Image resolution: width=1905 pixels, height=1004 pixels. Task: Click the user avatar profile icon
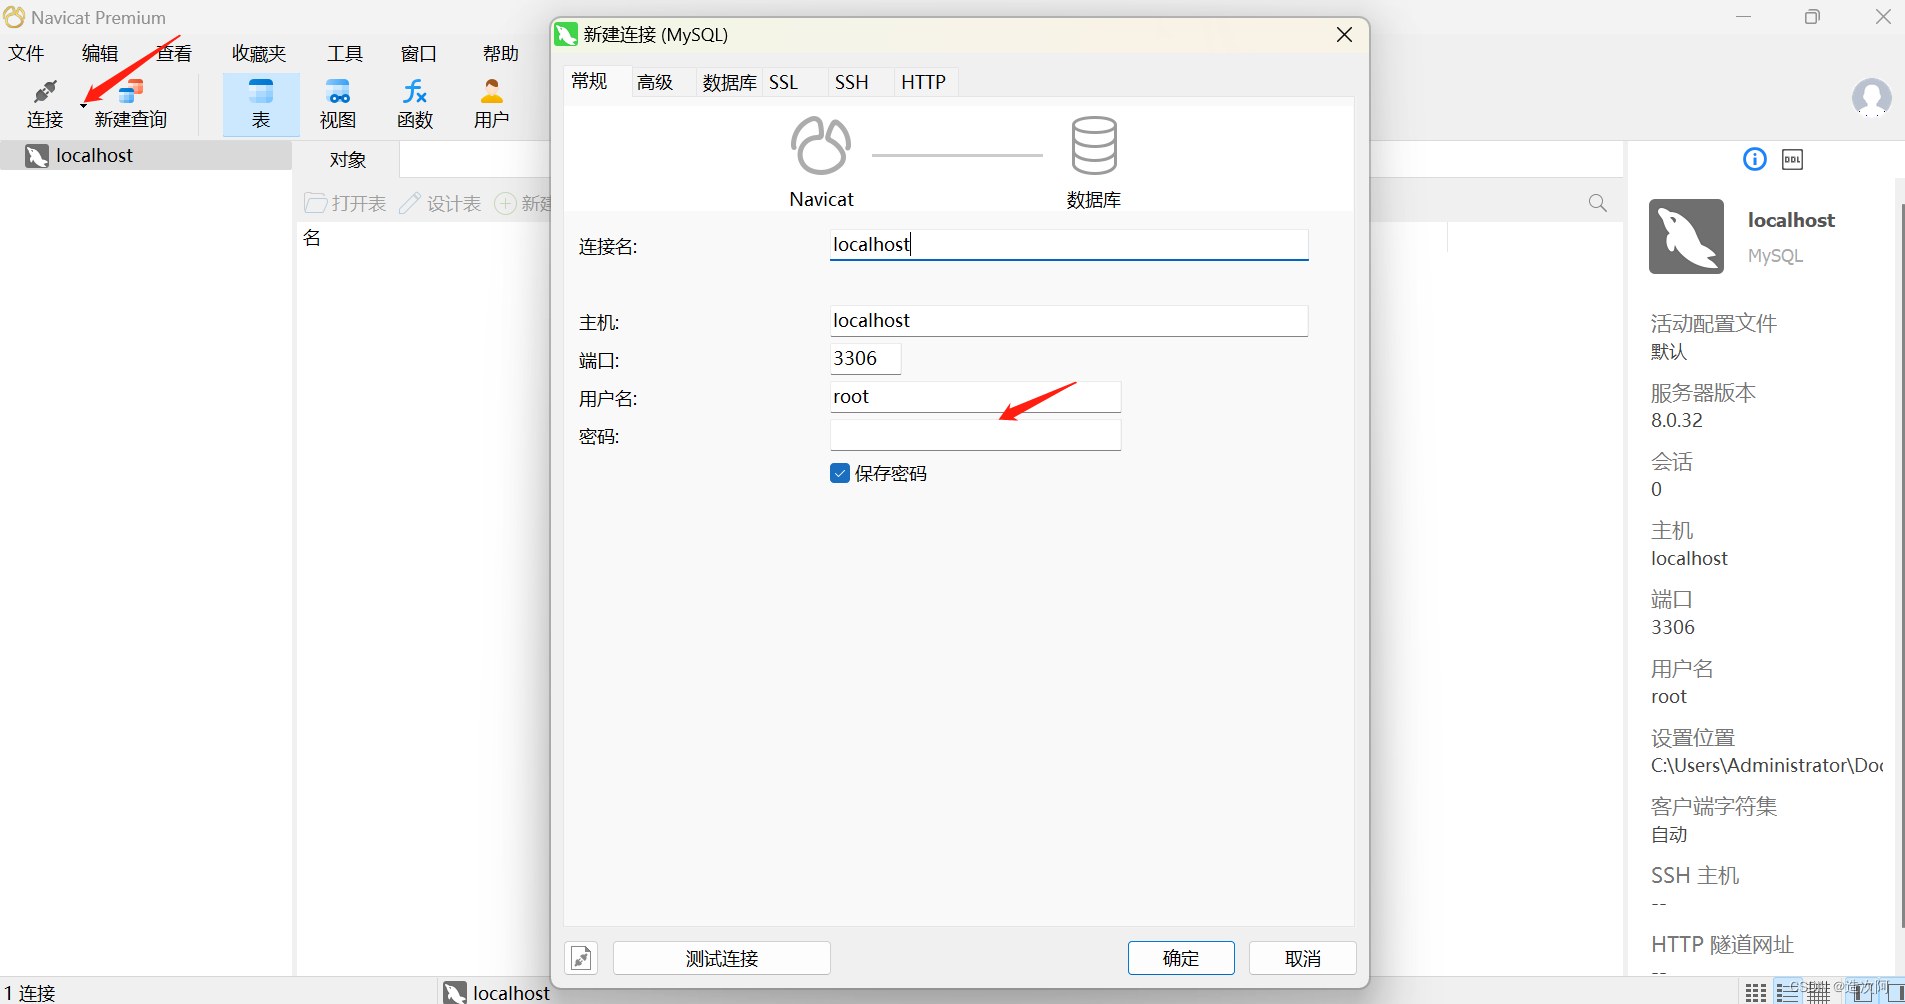1871,98
